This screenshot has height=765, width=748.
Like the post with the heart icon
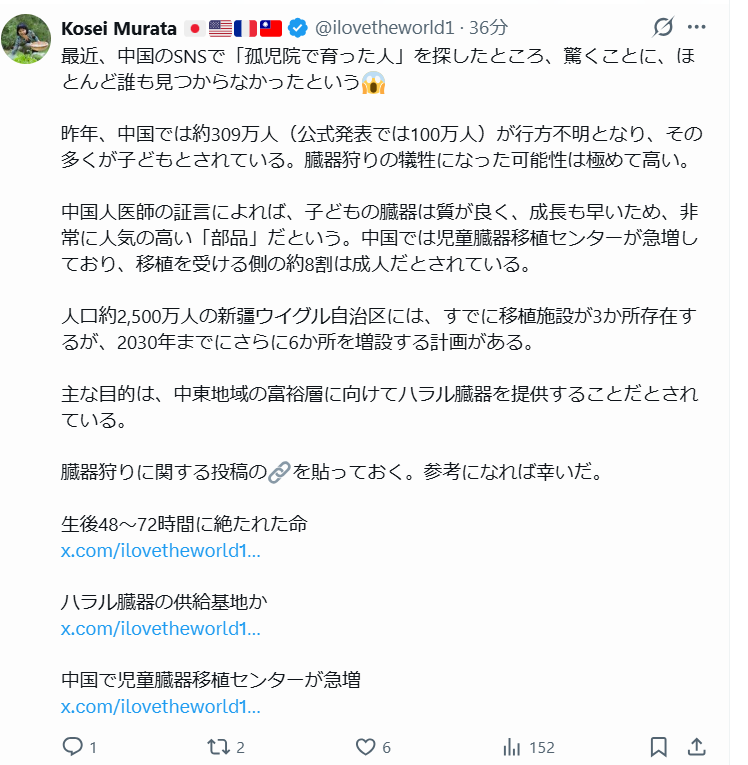365,747
